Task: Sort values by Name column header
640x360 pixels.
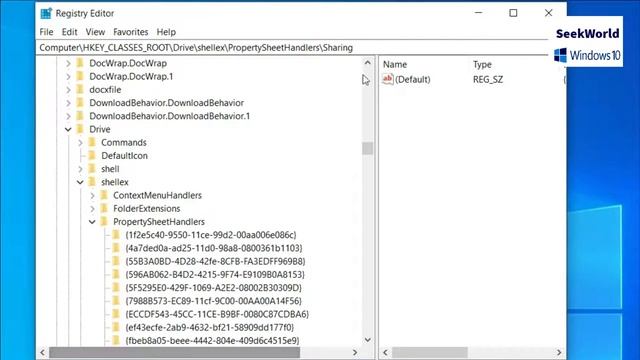Action: pyautogui.click(x=395, y=64)
